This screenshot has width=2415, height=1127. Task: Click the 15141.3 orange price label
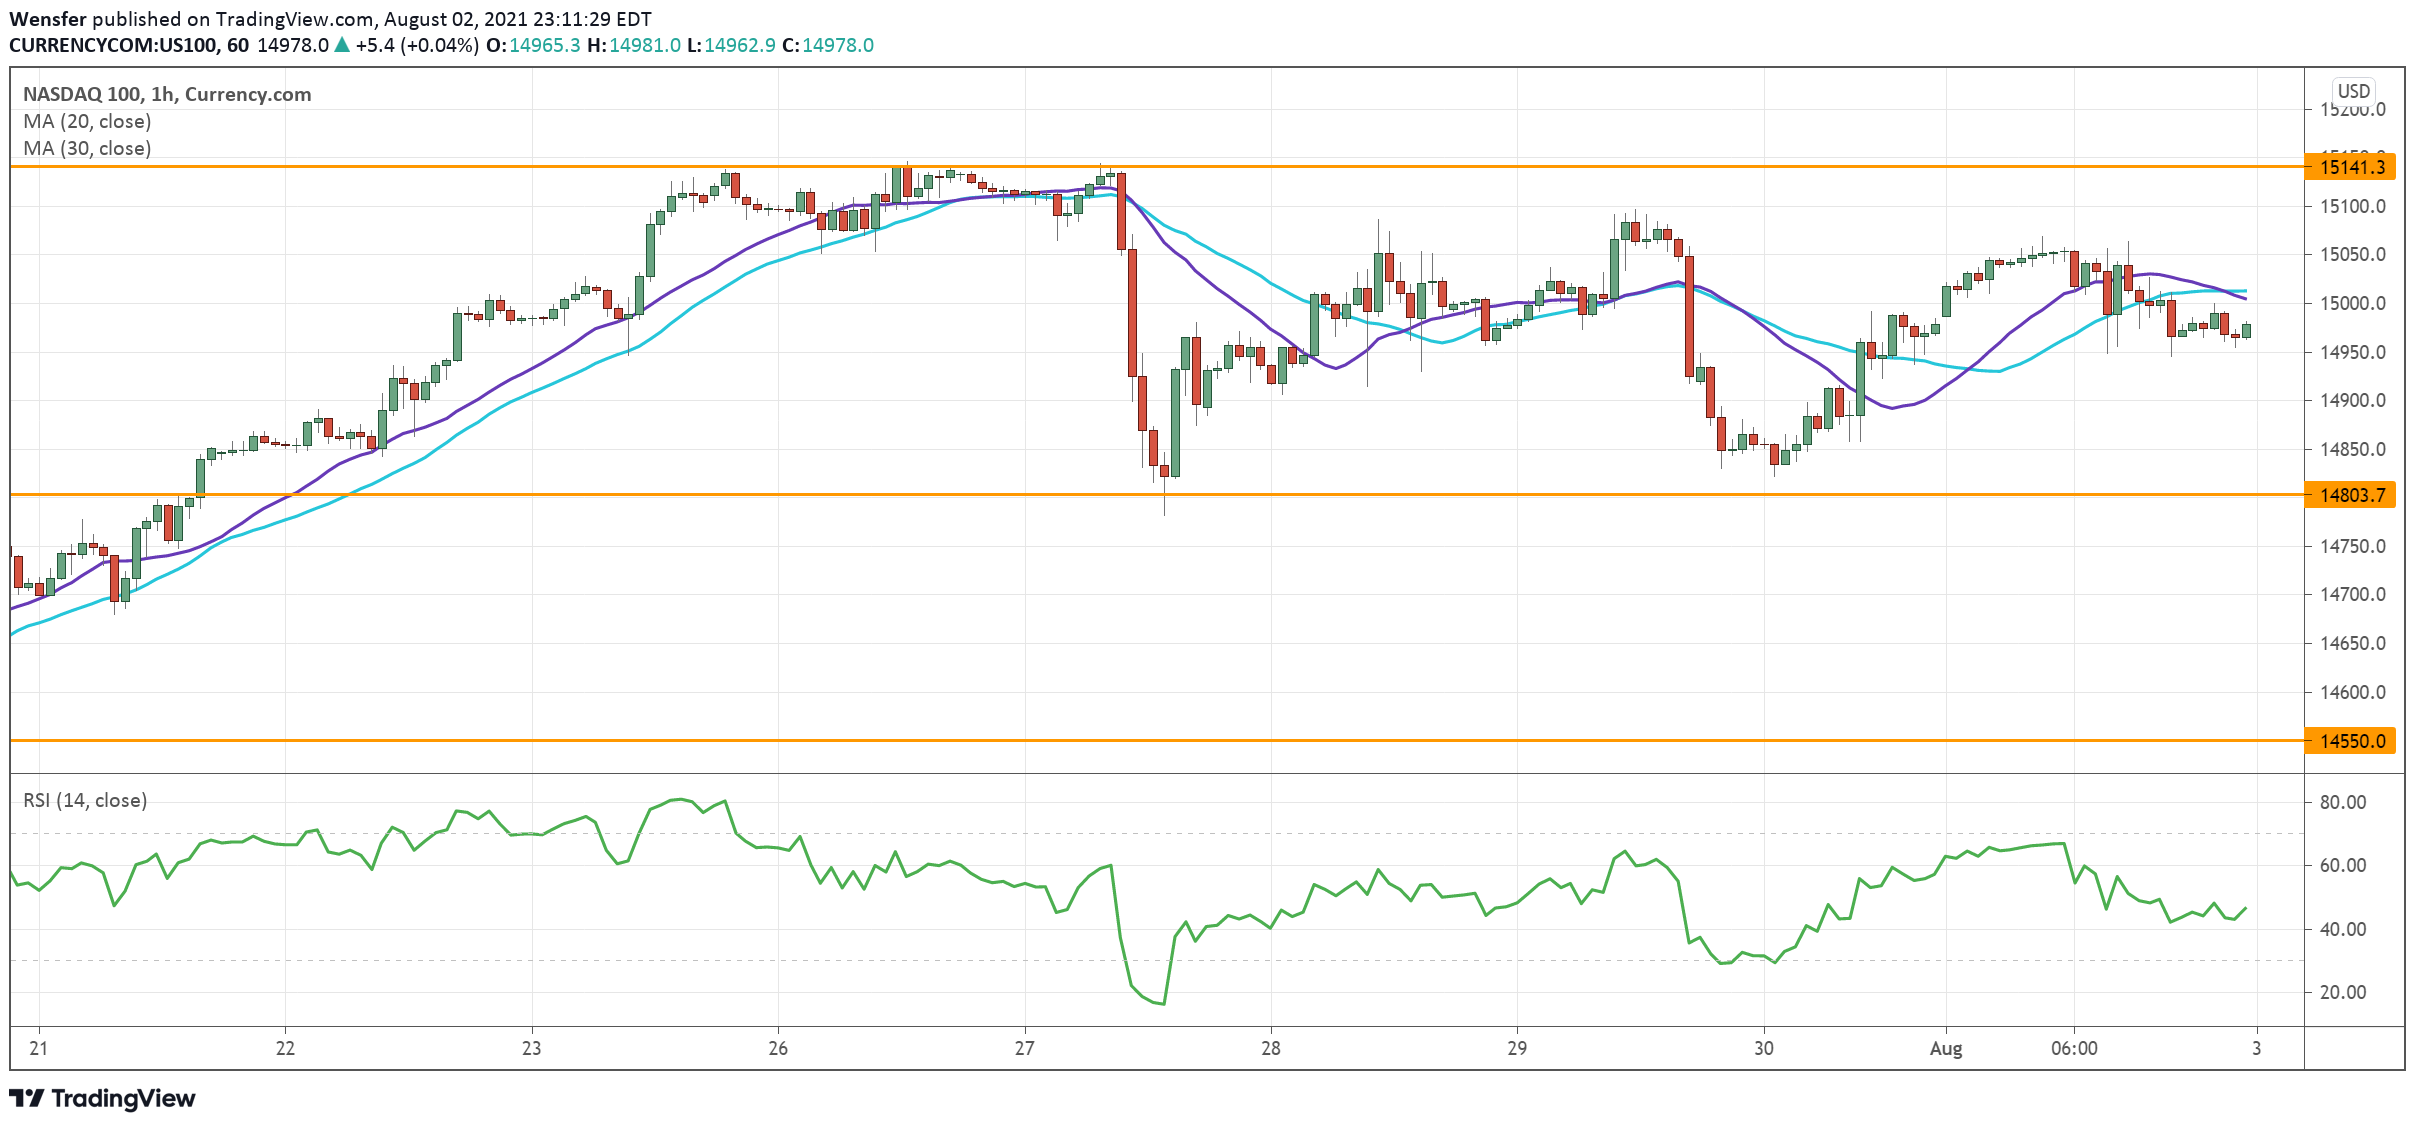[2351, 167]
